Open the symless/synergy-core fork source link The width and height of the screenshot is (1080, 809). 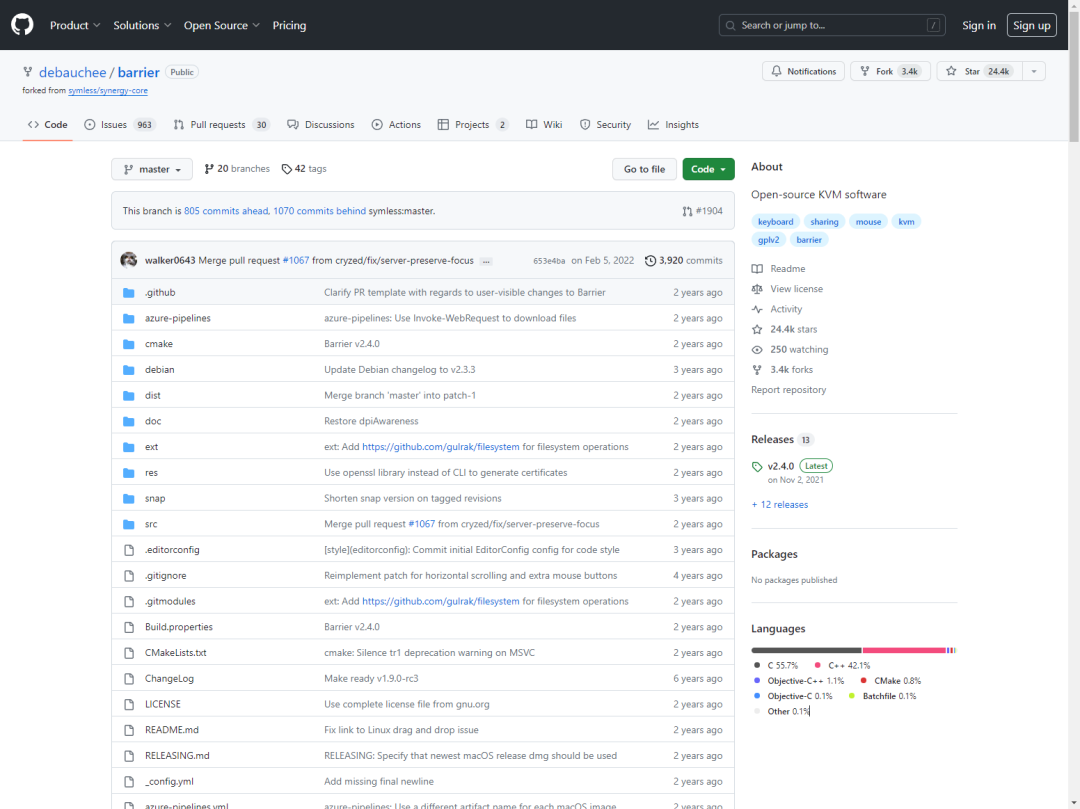click(x=107, y=91)
